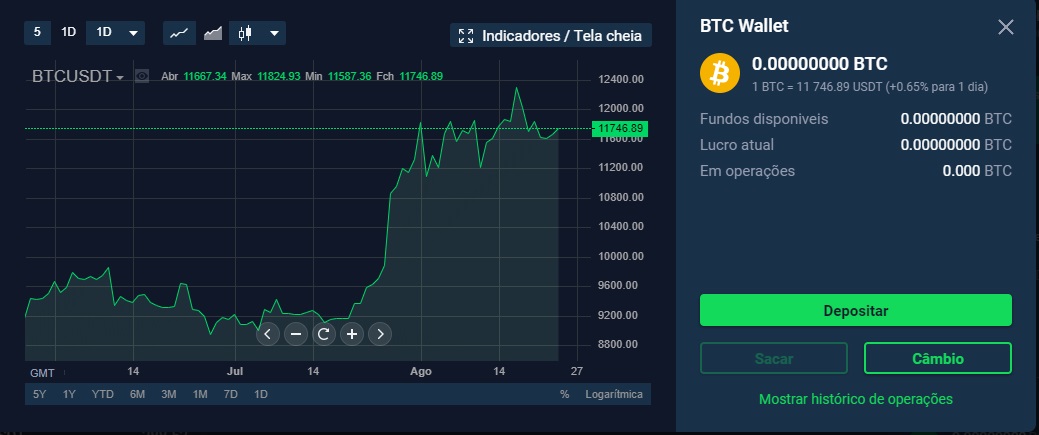The height and width of the screenshot is (435, 1039).
Task: Open the 1D interval dropdown
Action: pos(116,33)
